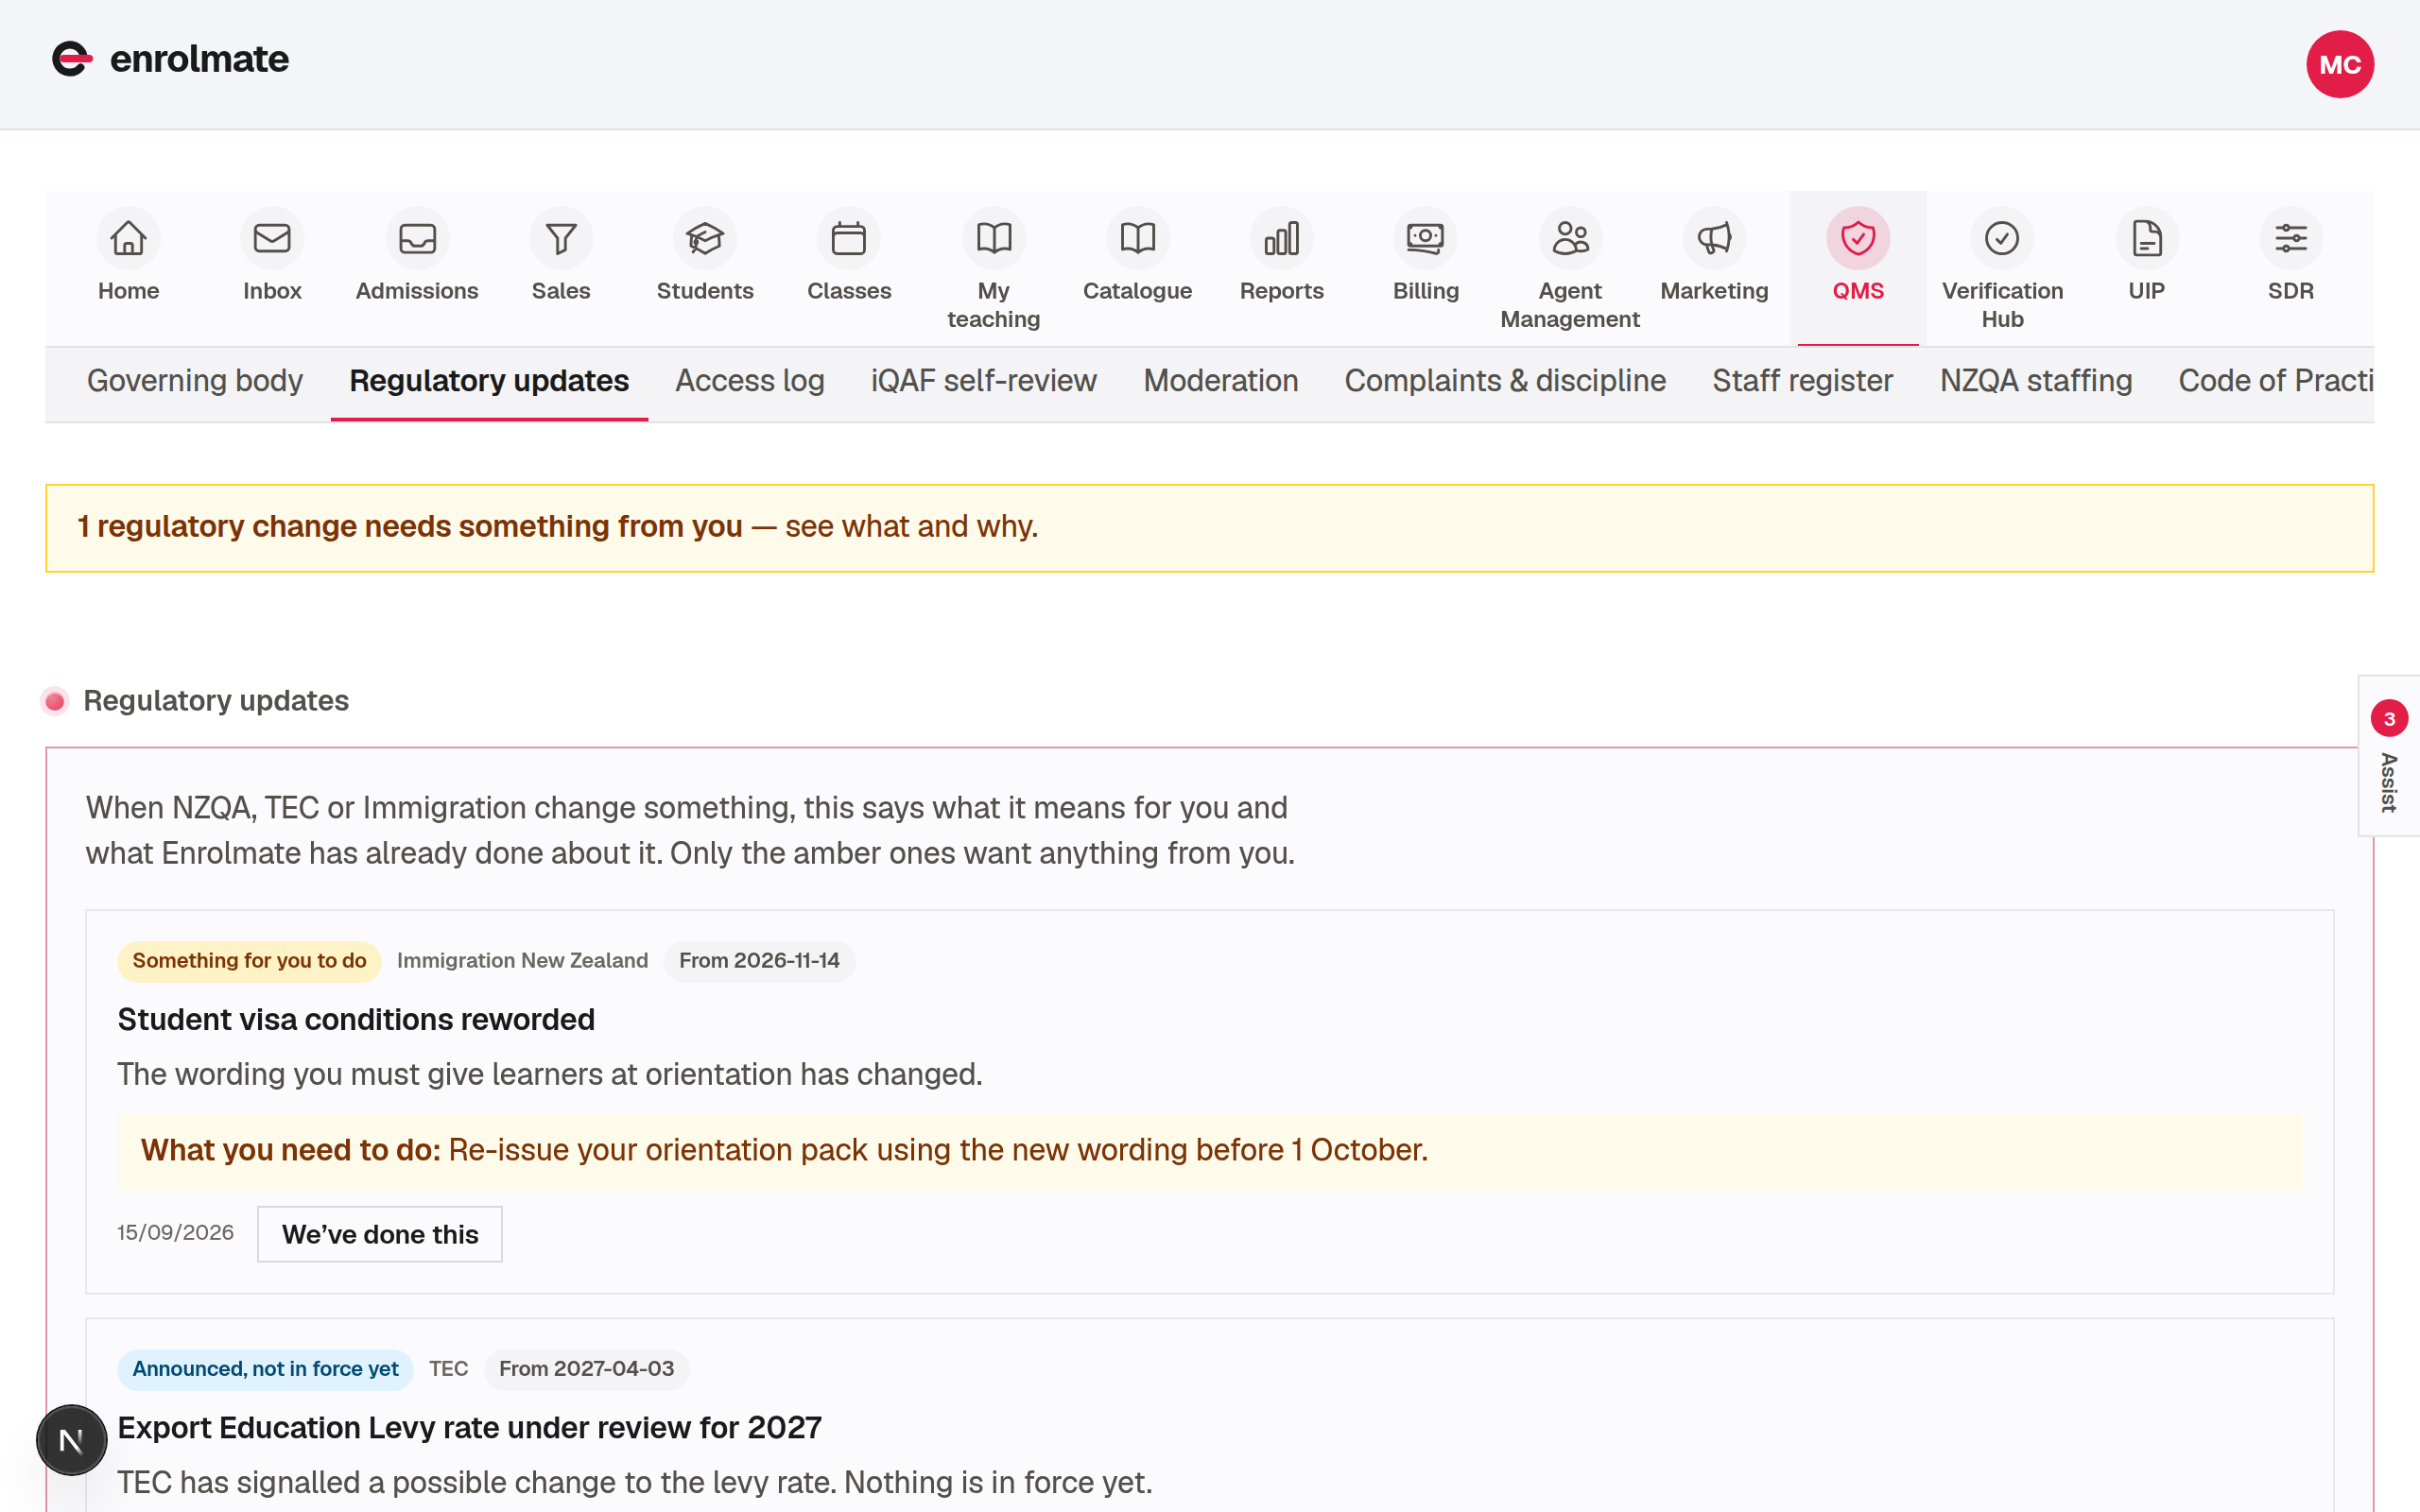Image resolution: width=2420 pixels, height=1512 pixels.
Task: Select the QMS shield icon
Action: point(1858,238)
